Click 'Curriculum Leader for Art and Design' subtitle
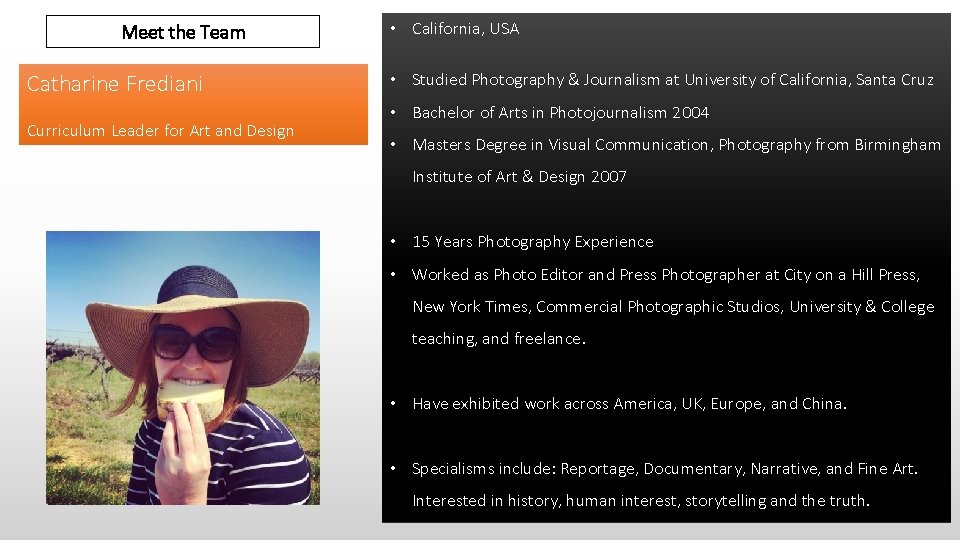Screen dimensions: 960x540 tap(160, 131)
